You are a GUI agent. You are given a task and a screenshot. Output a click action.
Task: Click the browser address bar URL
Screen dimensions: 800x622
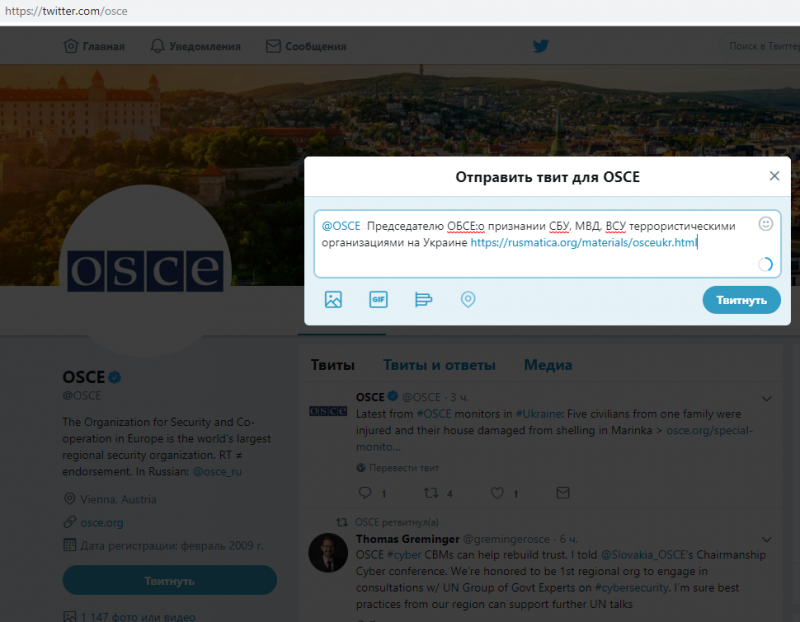[x=66, y=11]
